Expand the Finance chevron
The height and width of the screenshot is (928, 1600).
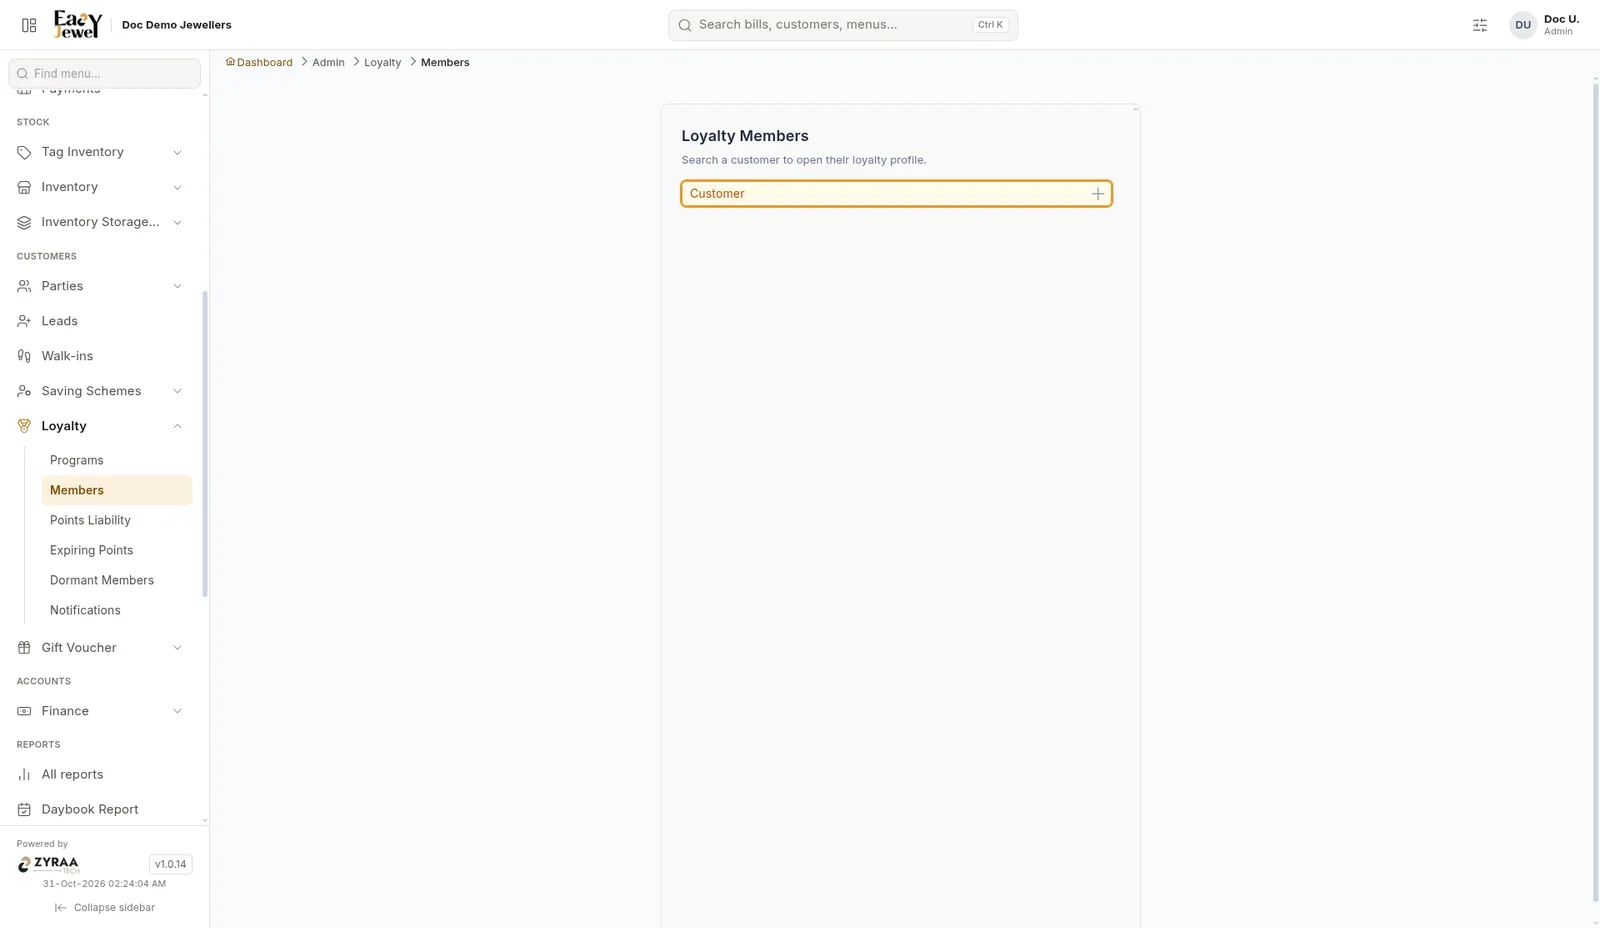177,711
